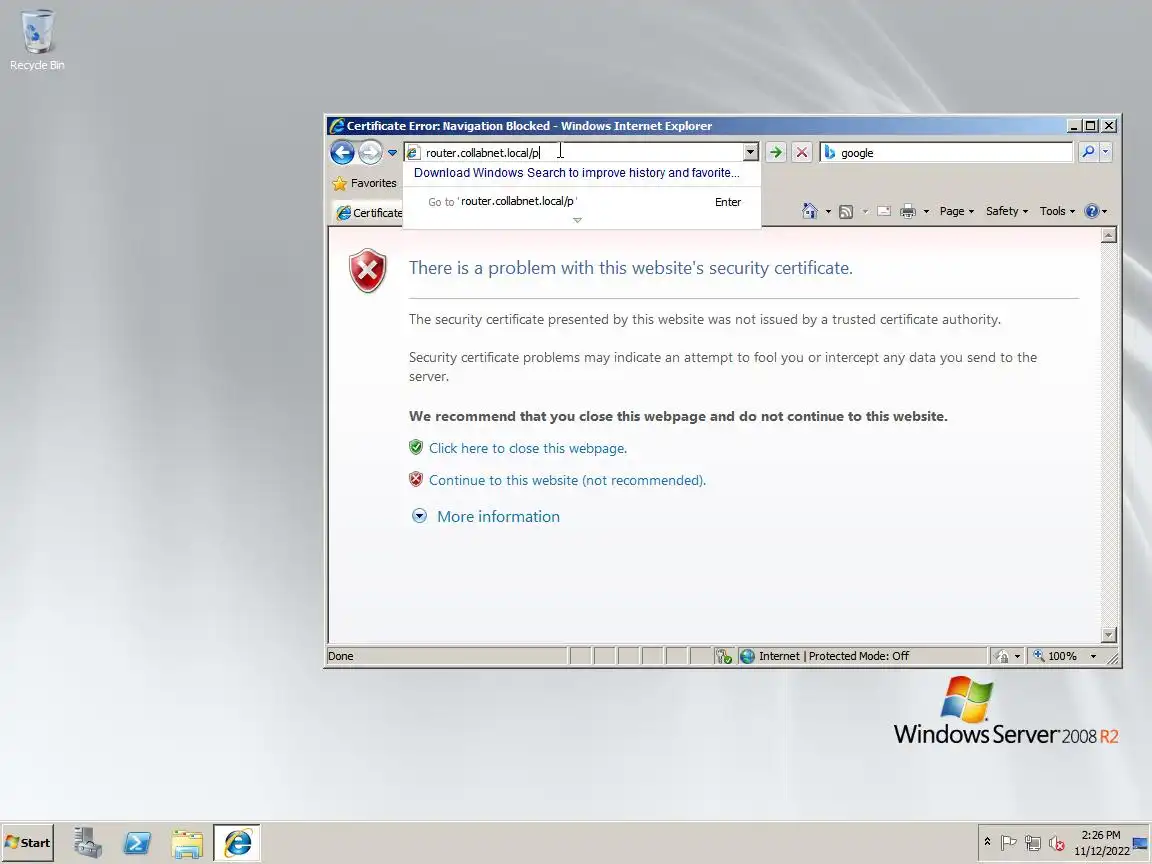Click the Forward navigation arrow
This screenshot has width=1152, height=864.
click(x=370, y=152)
